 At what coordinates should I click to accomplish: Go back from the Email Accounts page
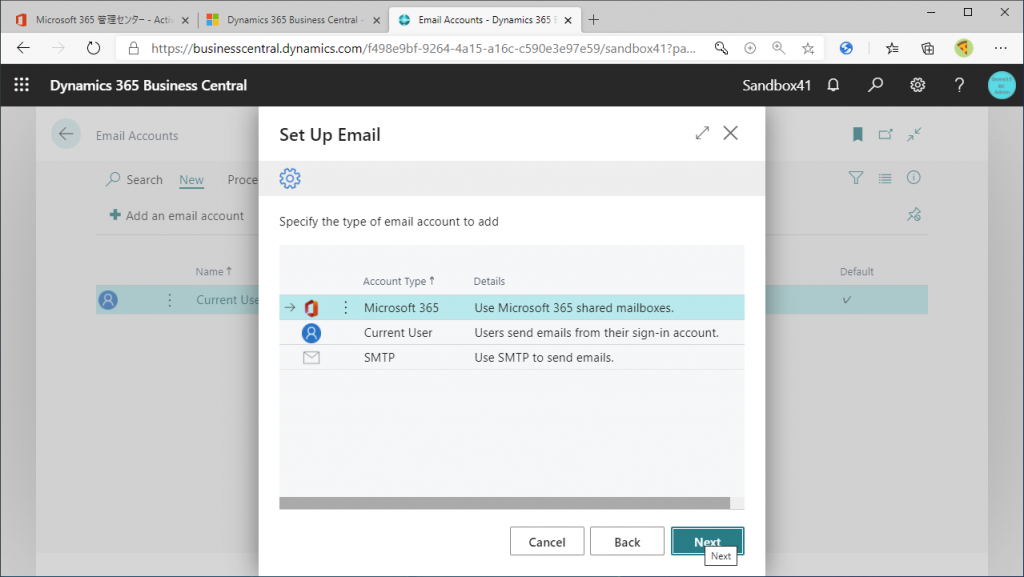coord(66,134)
